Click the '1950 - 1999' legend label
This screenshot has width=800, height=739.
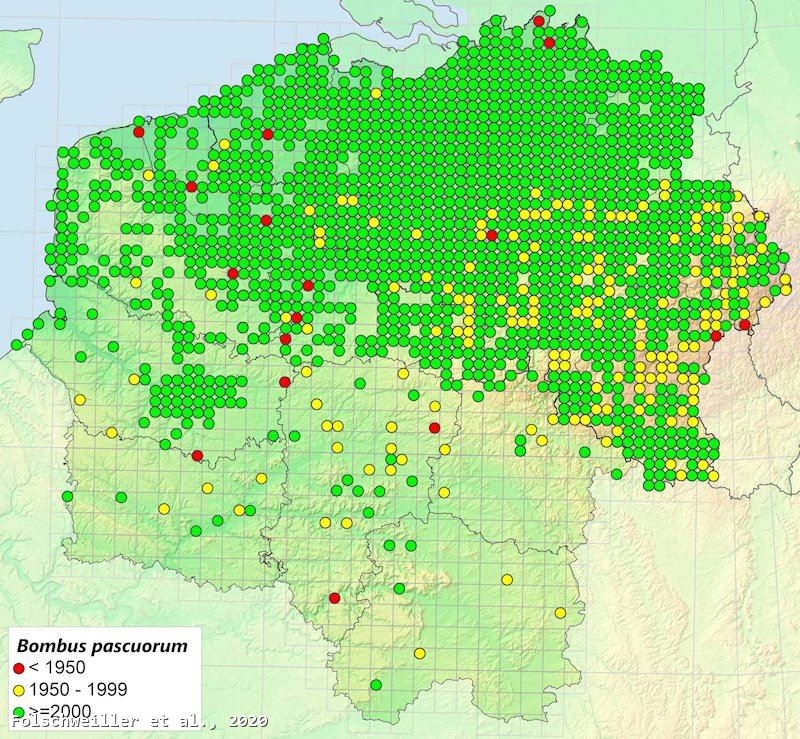coord(78,689)
